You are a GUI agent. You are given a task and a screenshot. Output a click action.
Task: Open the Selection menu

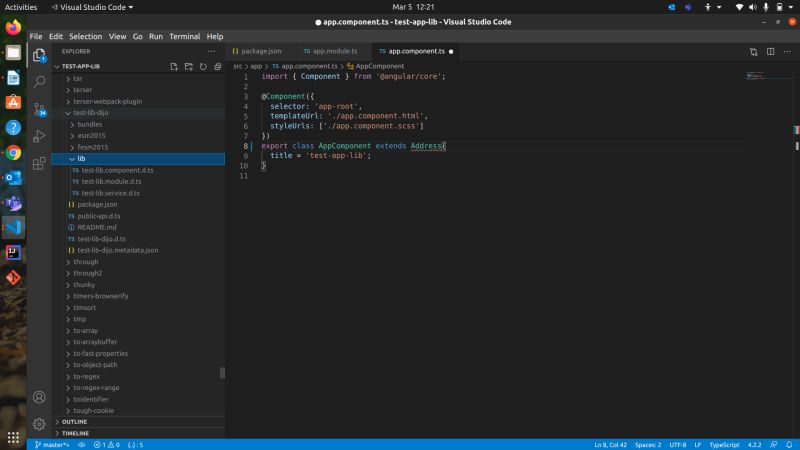[x=86, y=37]
